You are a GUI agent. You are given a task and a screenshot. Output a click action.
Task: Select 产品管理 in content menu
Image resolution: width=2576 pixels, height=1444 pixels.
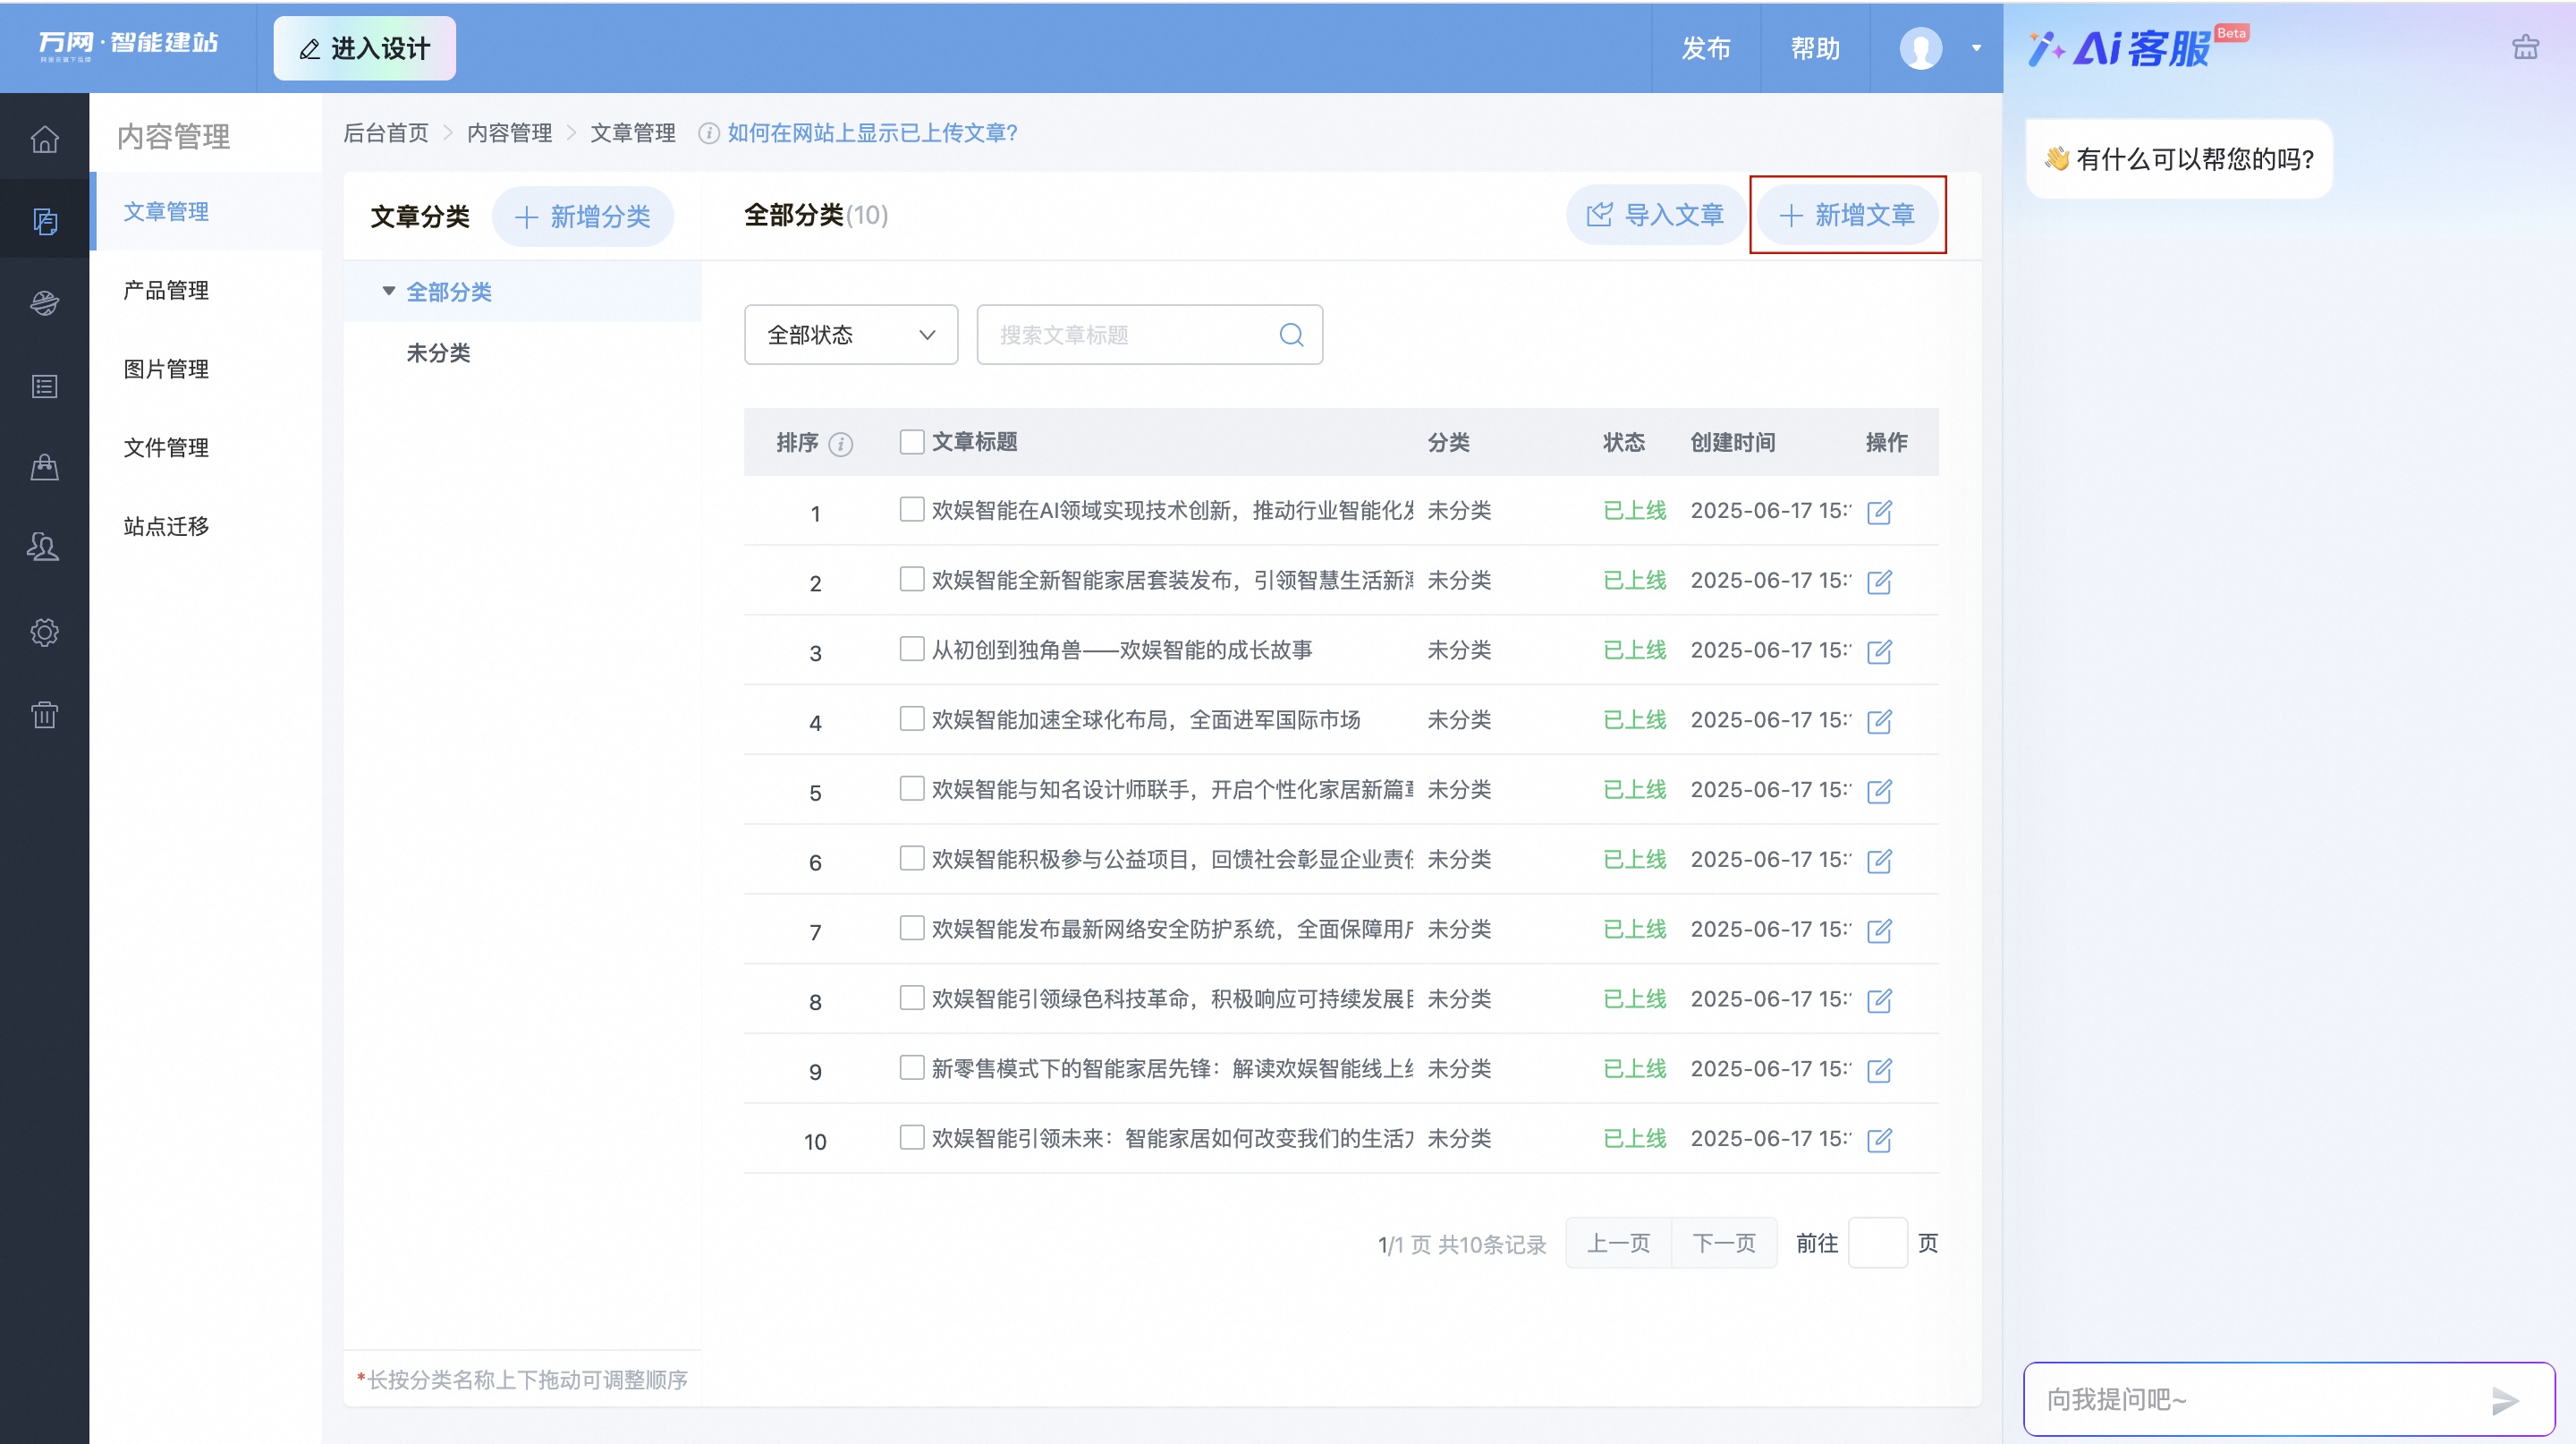click(x=166, y=290)
